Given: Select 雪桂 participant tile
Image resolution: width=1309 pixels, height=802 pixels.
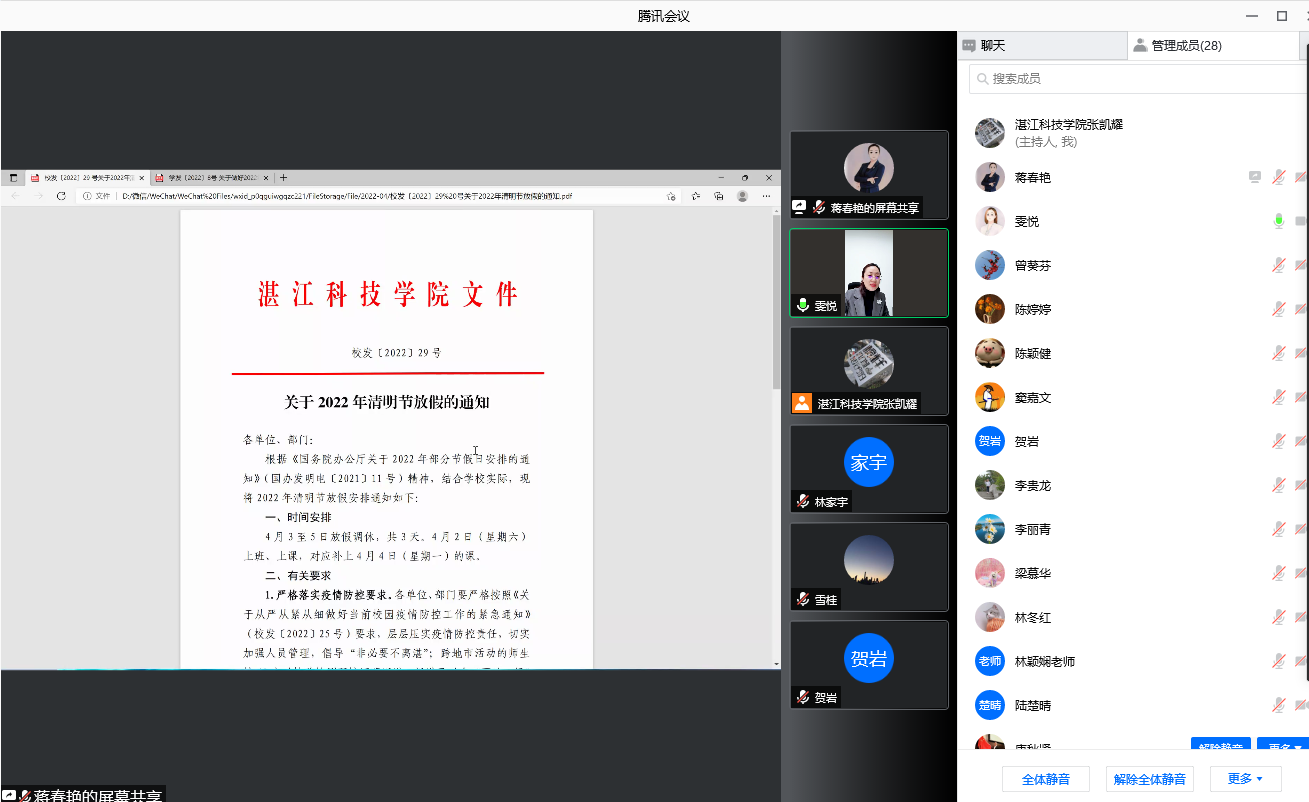Looking at the screenshot, I should [x=869, y=567].
